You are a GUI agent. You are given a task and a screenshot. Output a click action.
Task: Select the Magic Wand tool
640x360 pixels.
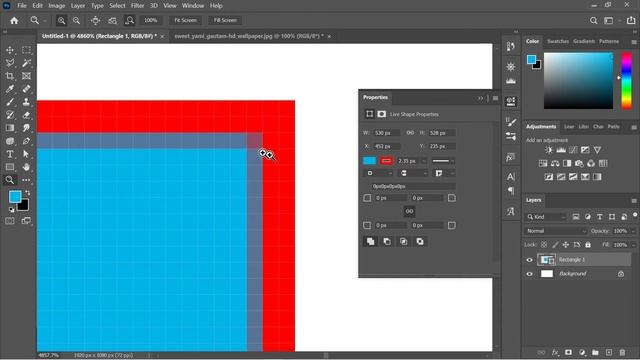click(x=26, y=63)
